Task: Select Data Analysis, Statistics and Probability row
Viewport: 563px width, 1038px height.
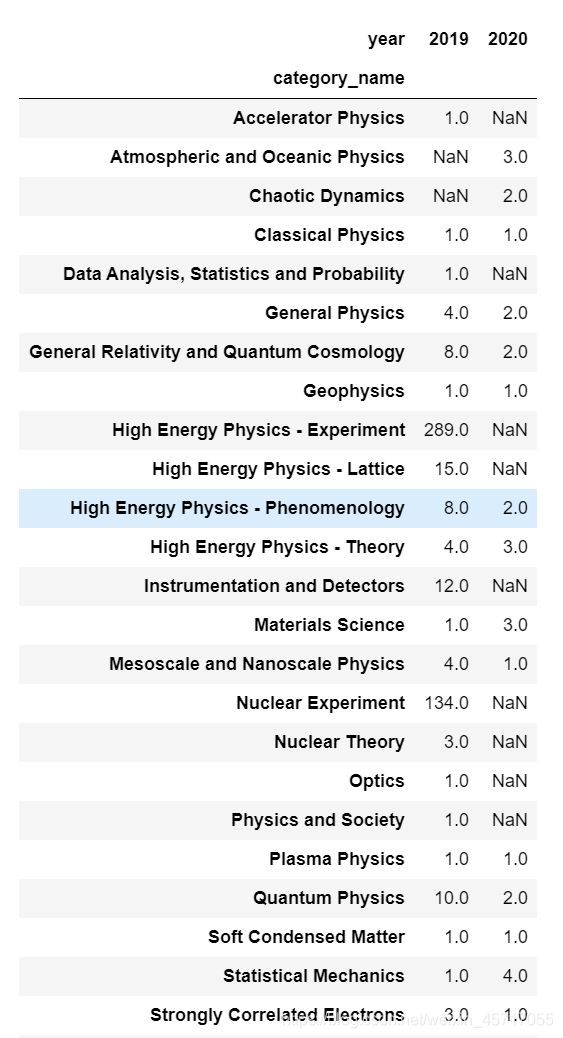Action: coord(278,274)
